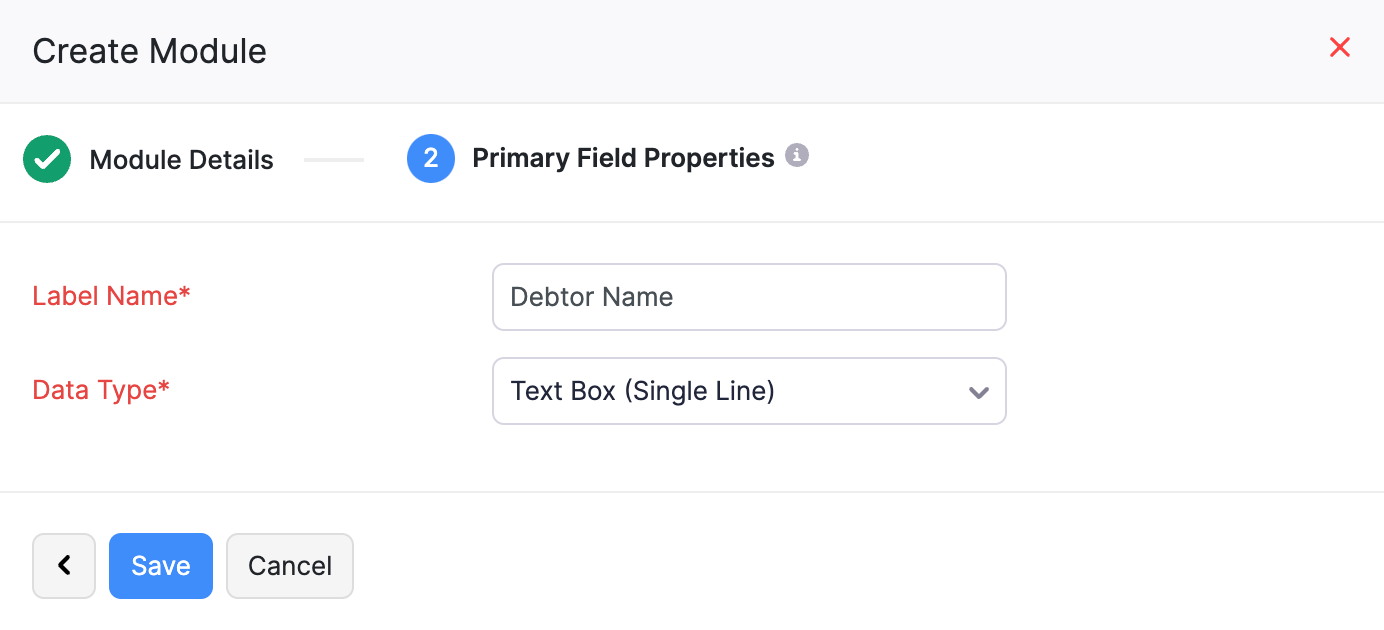Open the info tooltip beside Primary Field Properties
The height and width of the screenshot is (630, 1384).
coord(797,155)
